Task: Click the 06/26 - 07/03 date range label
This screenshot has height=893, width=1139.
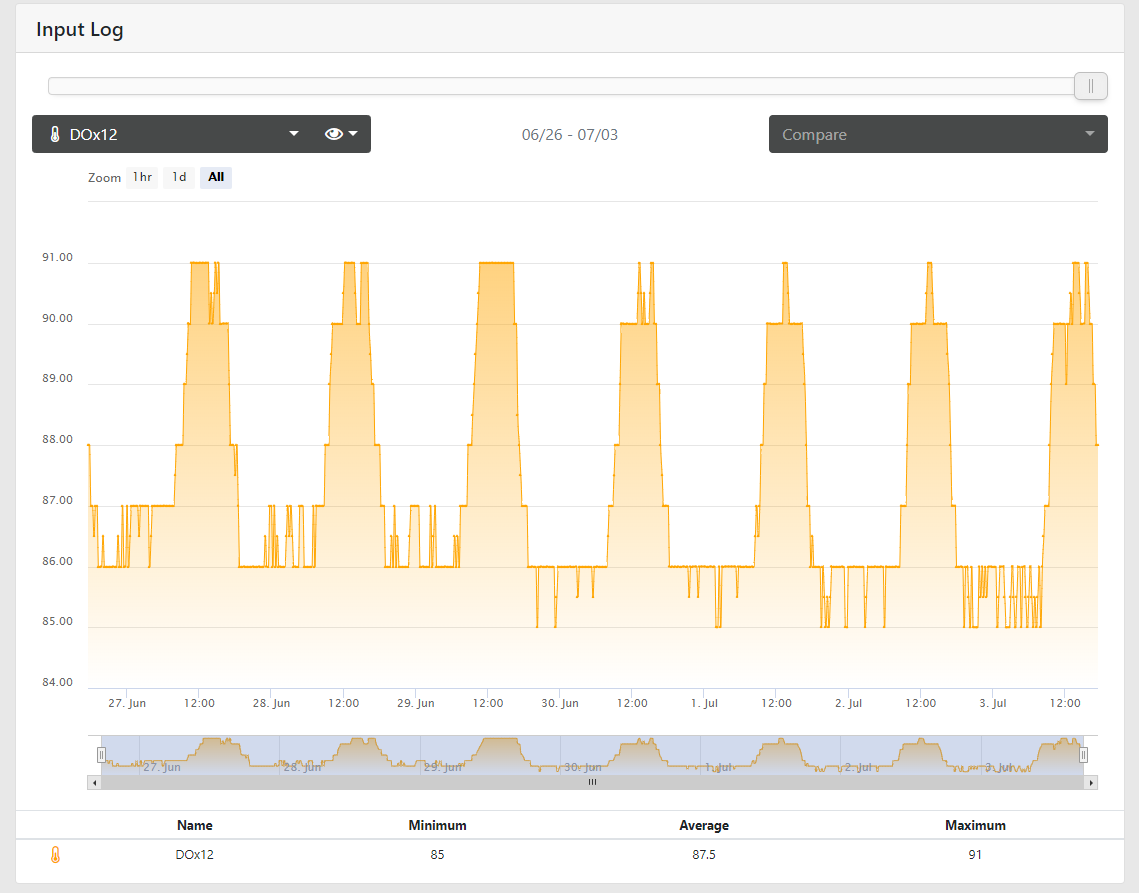Action: (570, 134)
